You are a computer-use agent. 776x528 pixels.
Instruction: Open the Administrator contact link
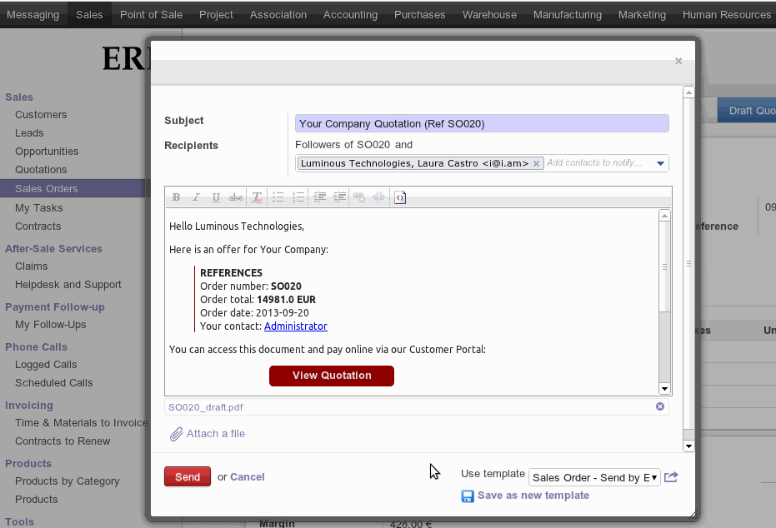295,326
